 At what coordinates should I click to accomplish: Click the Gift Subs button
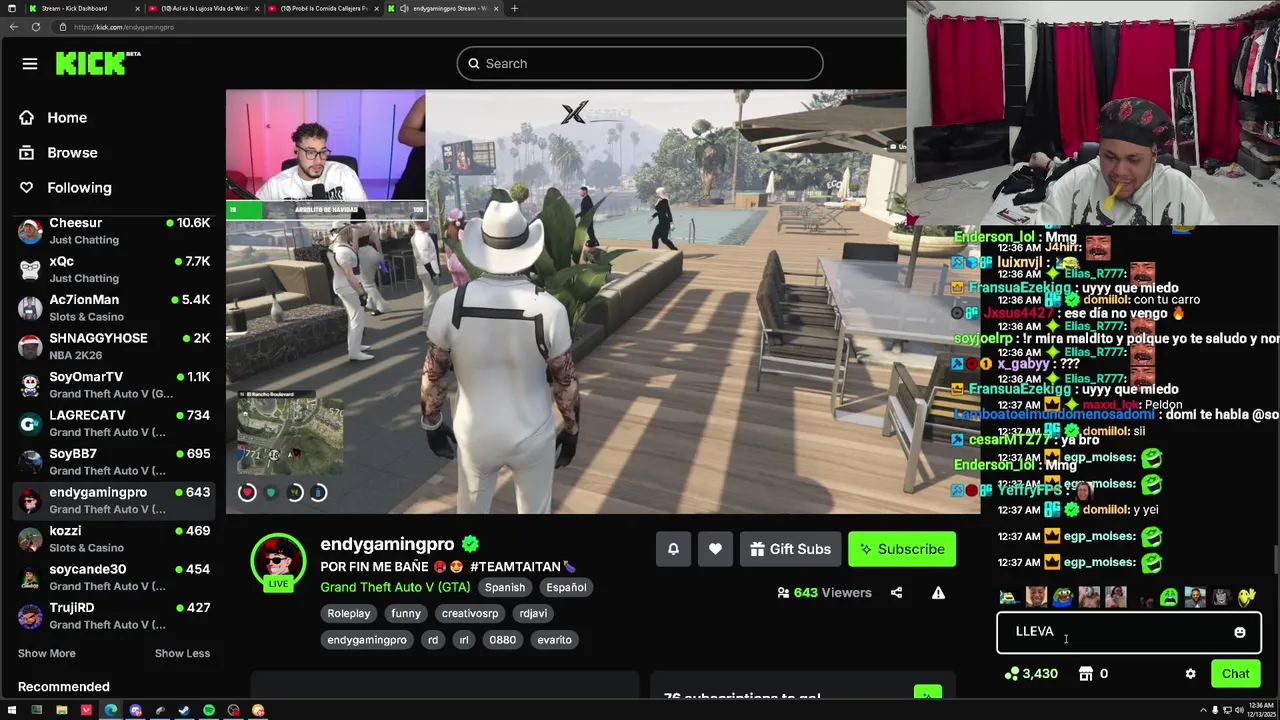[x=790, y=549]
